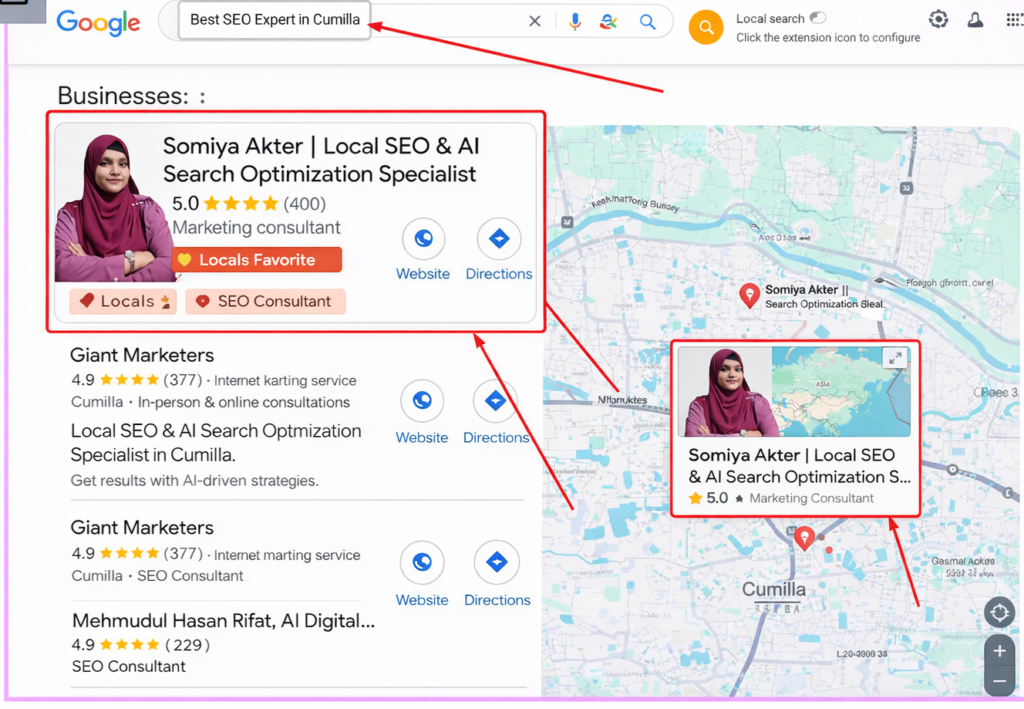Open Directions for Somiya Akter listing
The height and width of the screenshot is (709, 1024).
tap(499, 240)
